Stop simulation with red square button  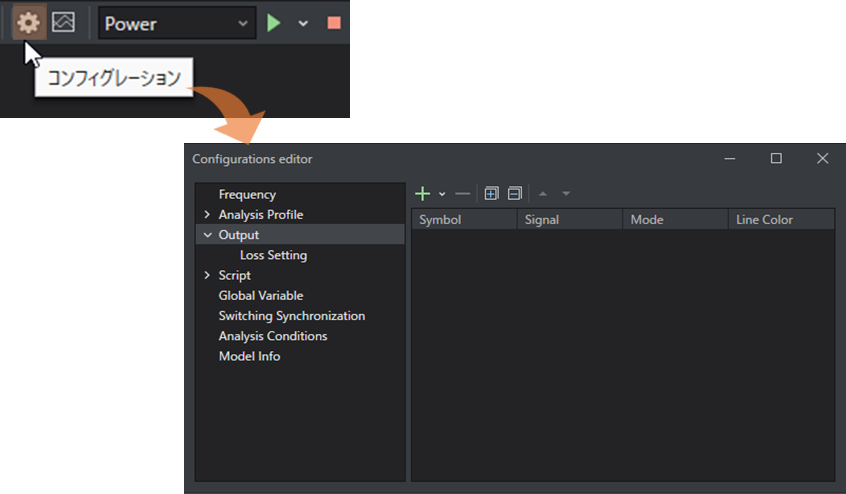[x=334, y=23]
